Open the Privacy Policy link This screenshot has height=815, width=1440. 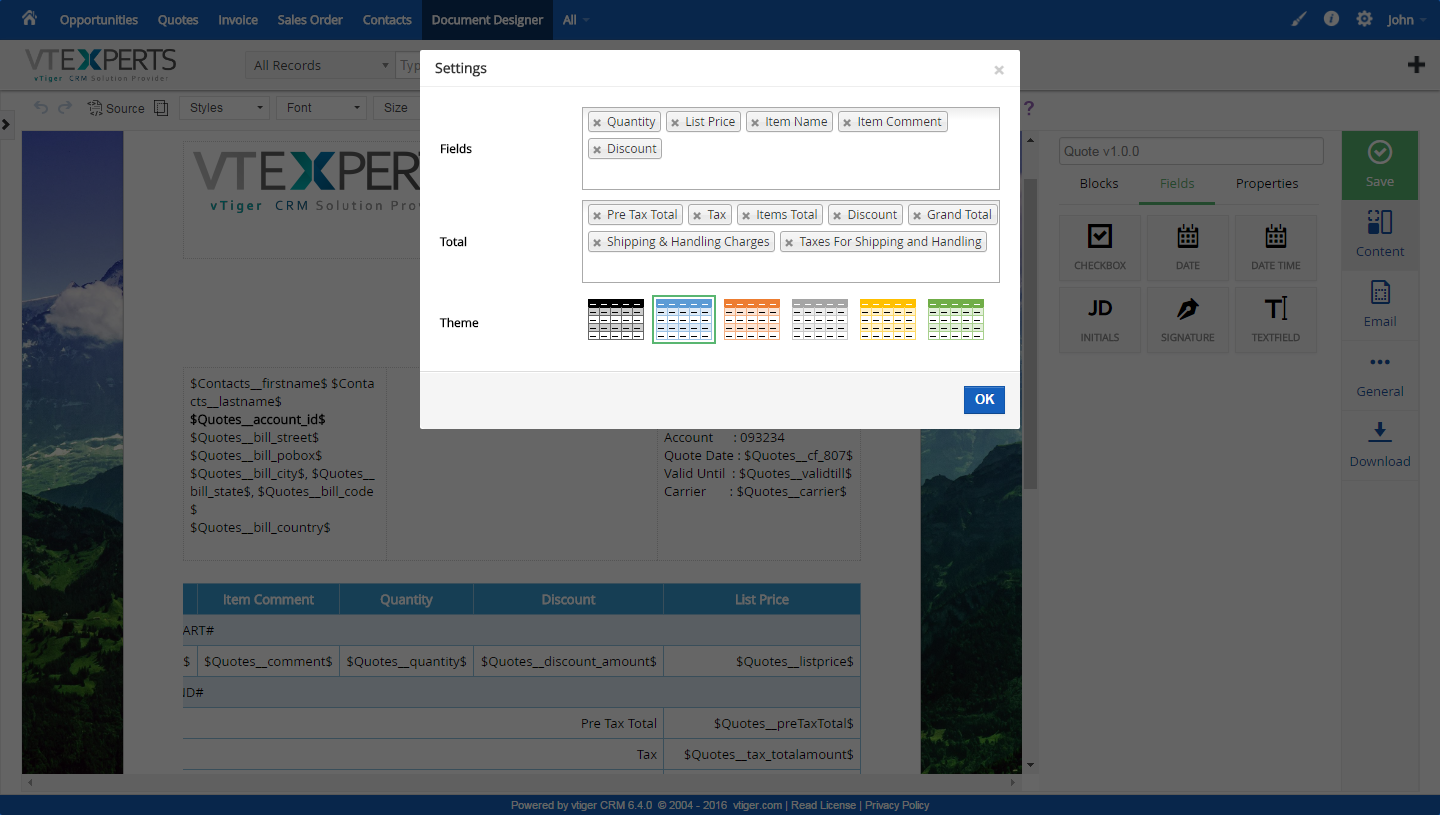point(897,805)
